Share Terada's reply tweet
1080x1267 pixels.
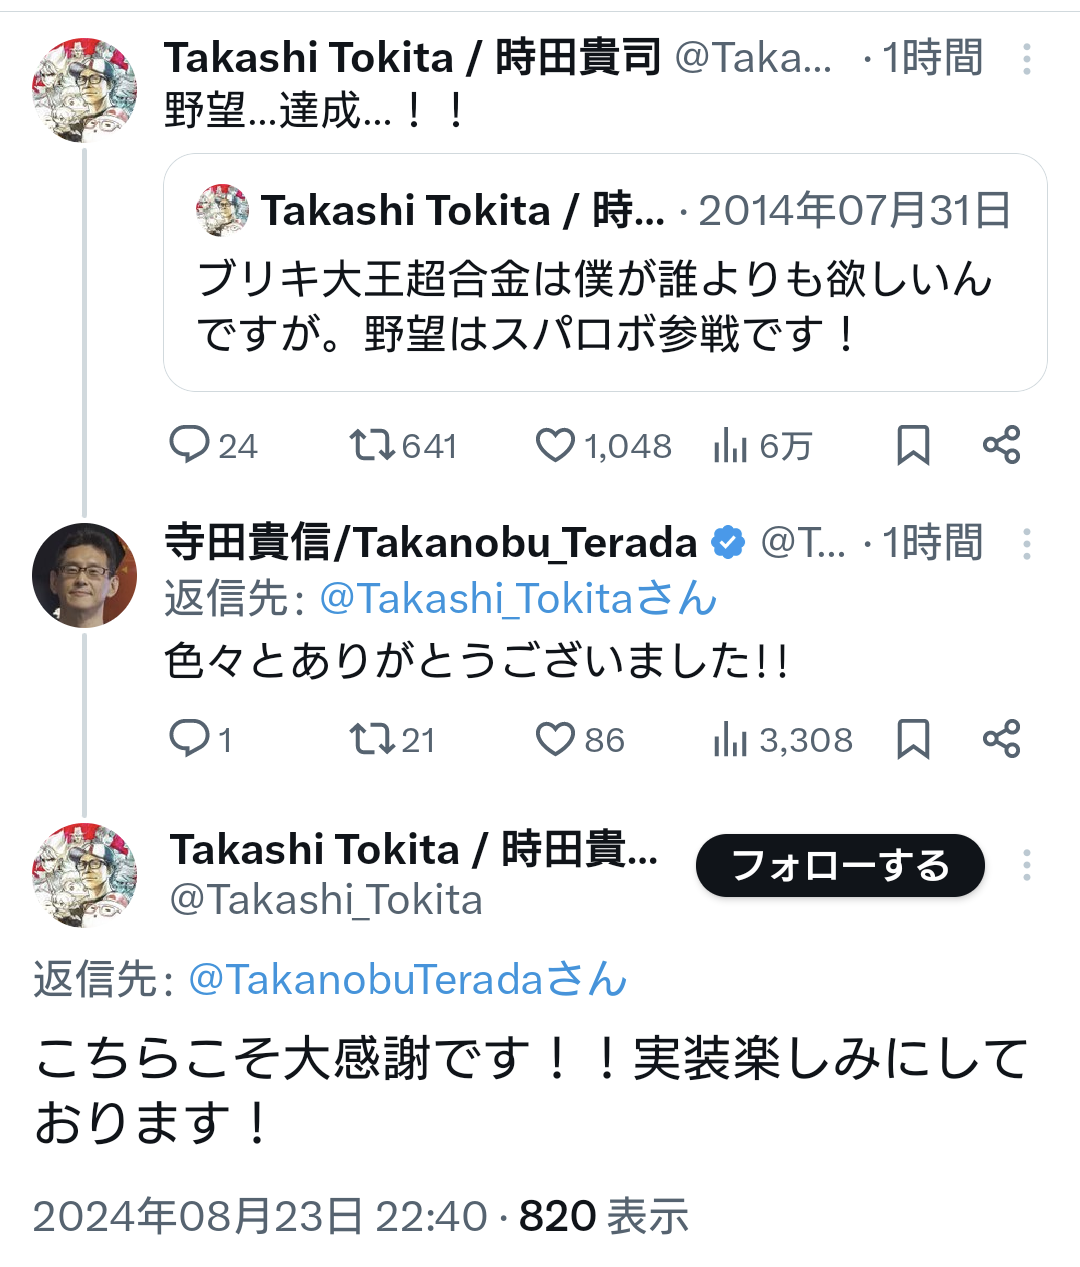pos(1001,739)
